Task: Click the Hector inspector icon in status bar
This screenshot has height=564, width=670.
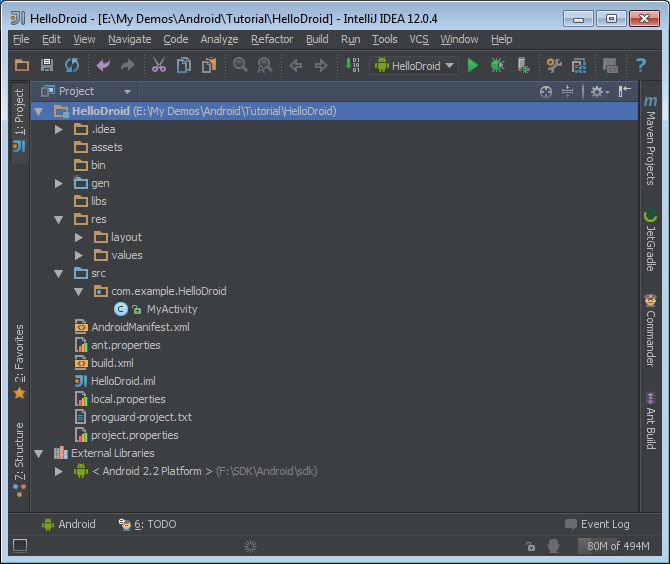Action: [x=553, y=546]
